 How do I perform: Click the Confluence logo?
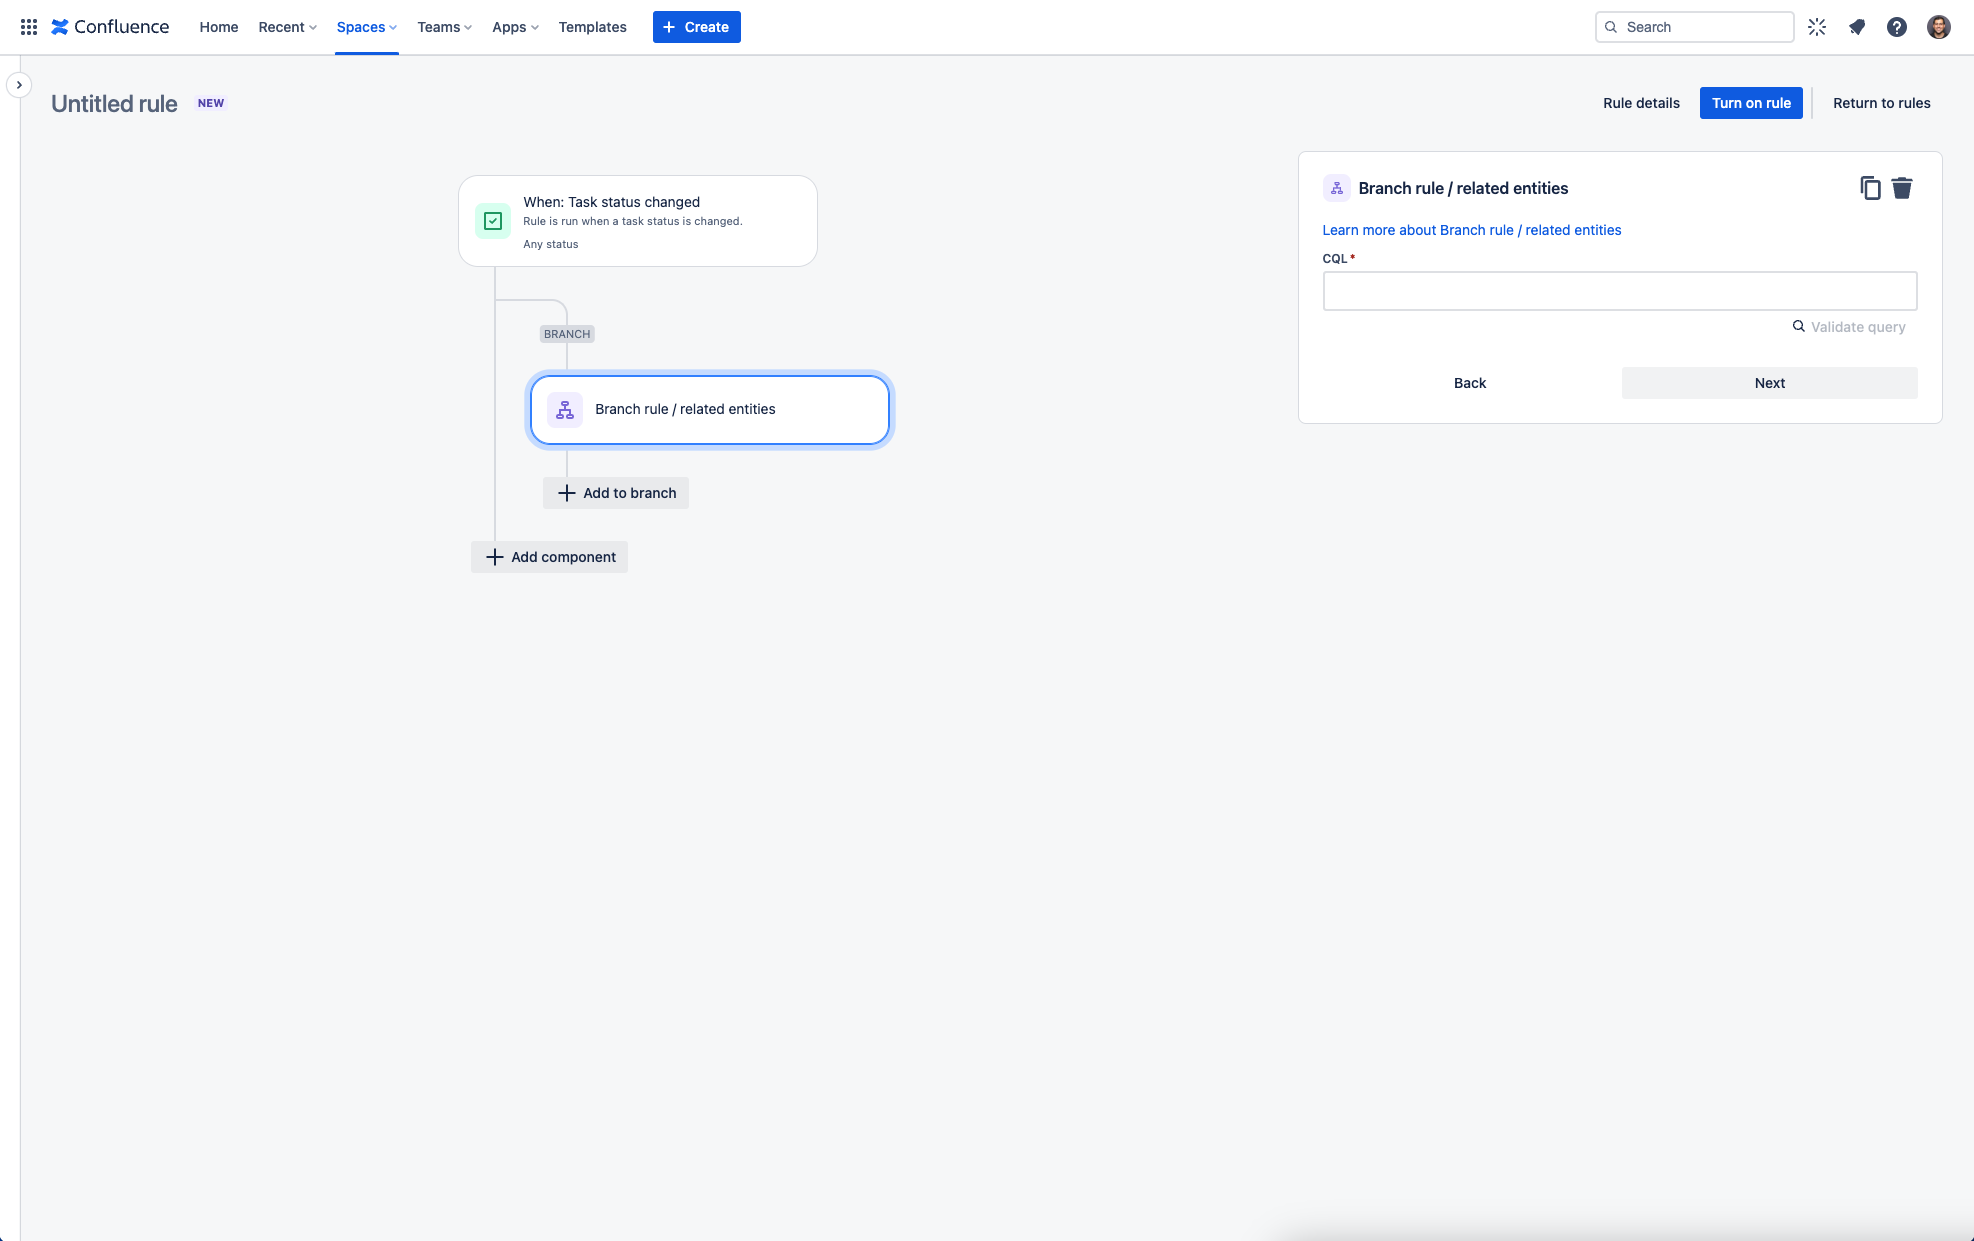point(110,27)
